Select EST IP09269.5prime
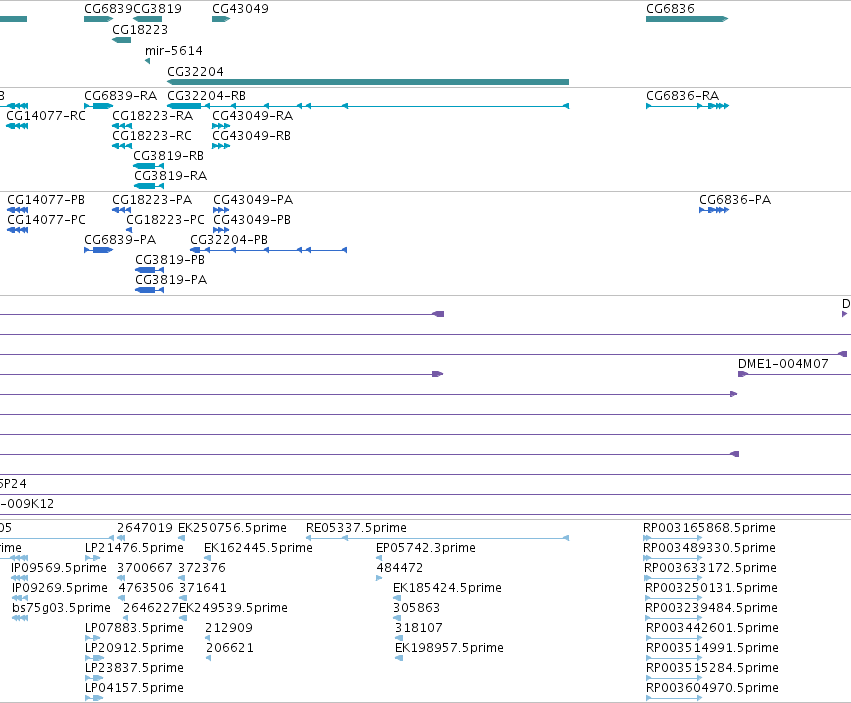 click(20, 598)
